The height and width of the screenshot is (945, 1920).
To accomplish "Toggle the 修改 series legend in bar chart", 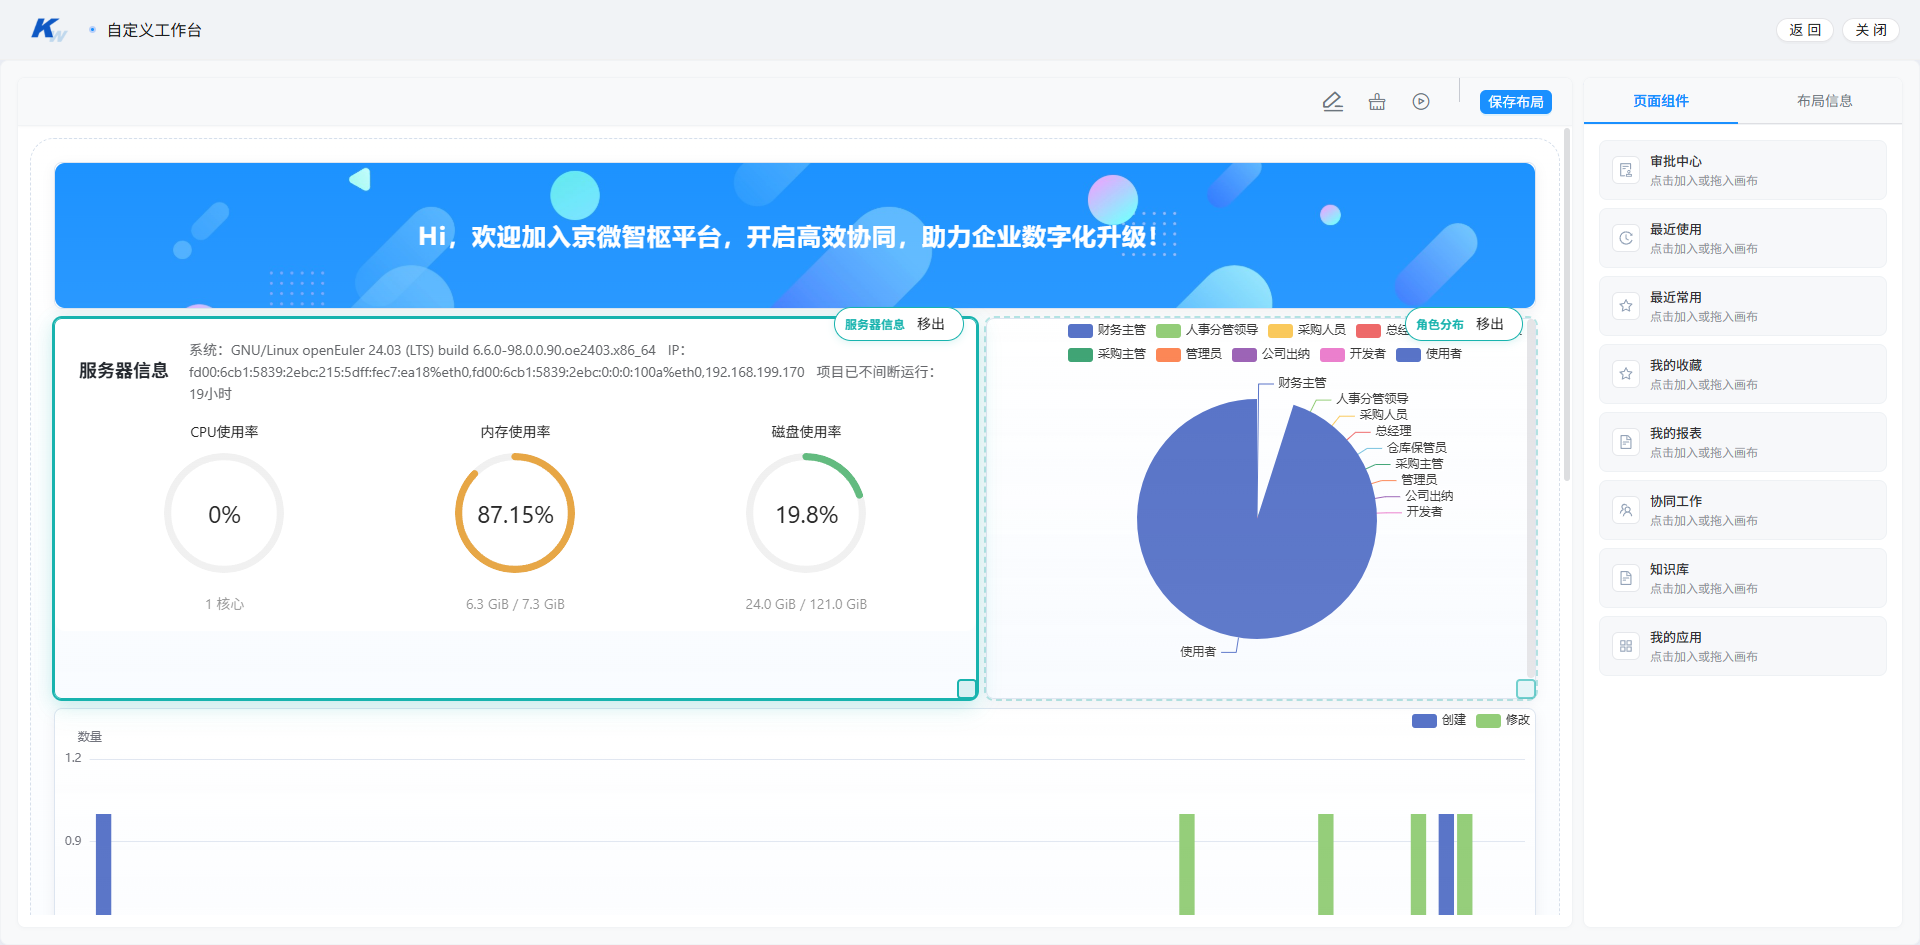I will click(x=1503, y=720).
